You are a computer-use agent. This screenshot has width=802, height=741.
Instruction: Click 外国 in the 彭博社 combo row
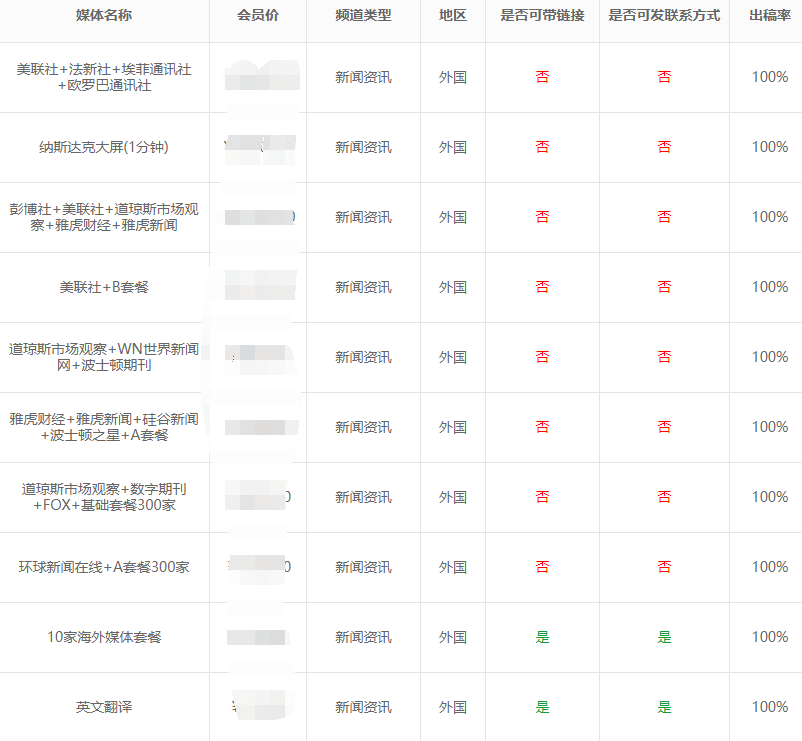[454, 217]
